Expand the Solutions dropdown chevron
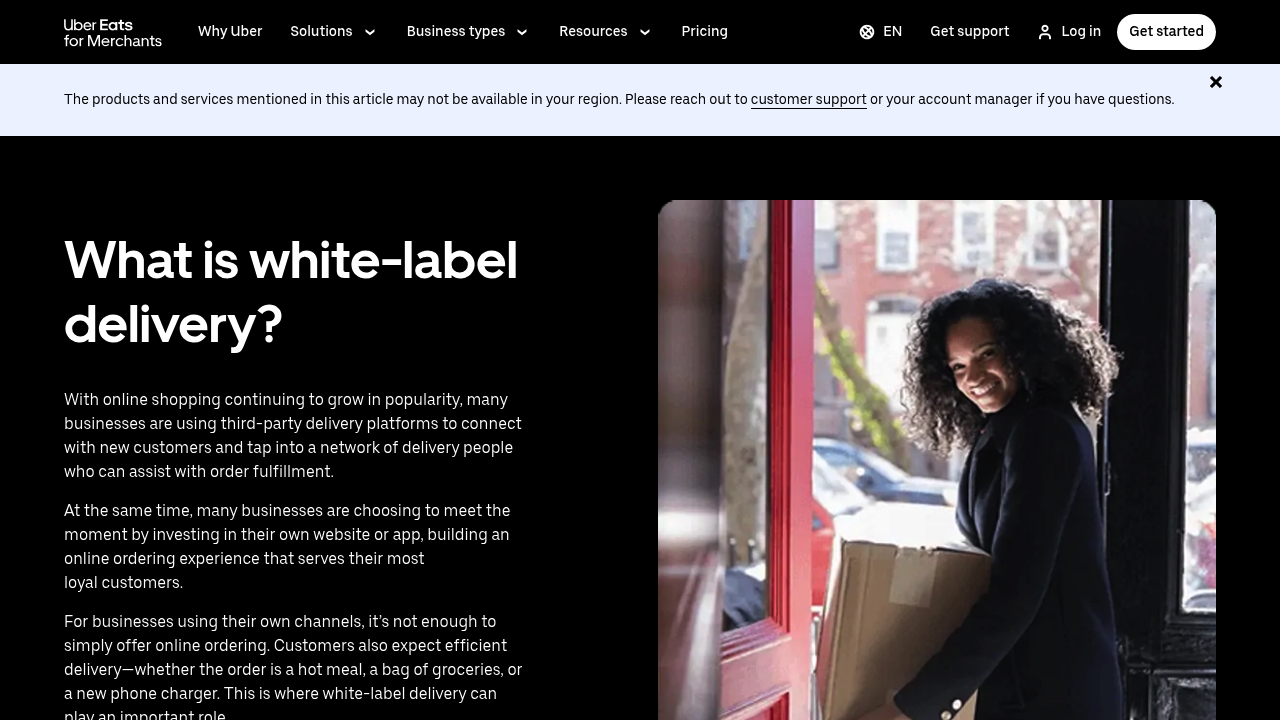This screenshot has height=720, width=1280. tap(370, 32)
